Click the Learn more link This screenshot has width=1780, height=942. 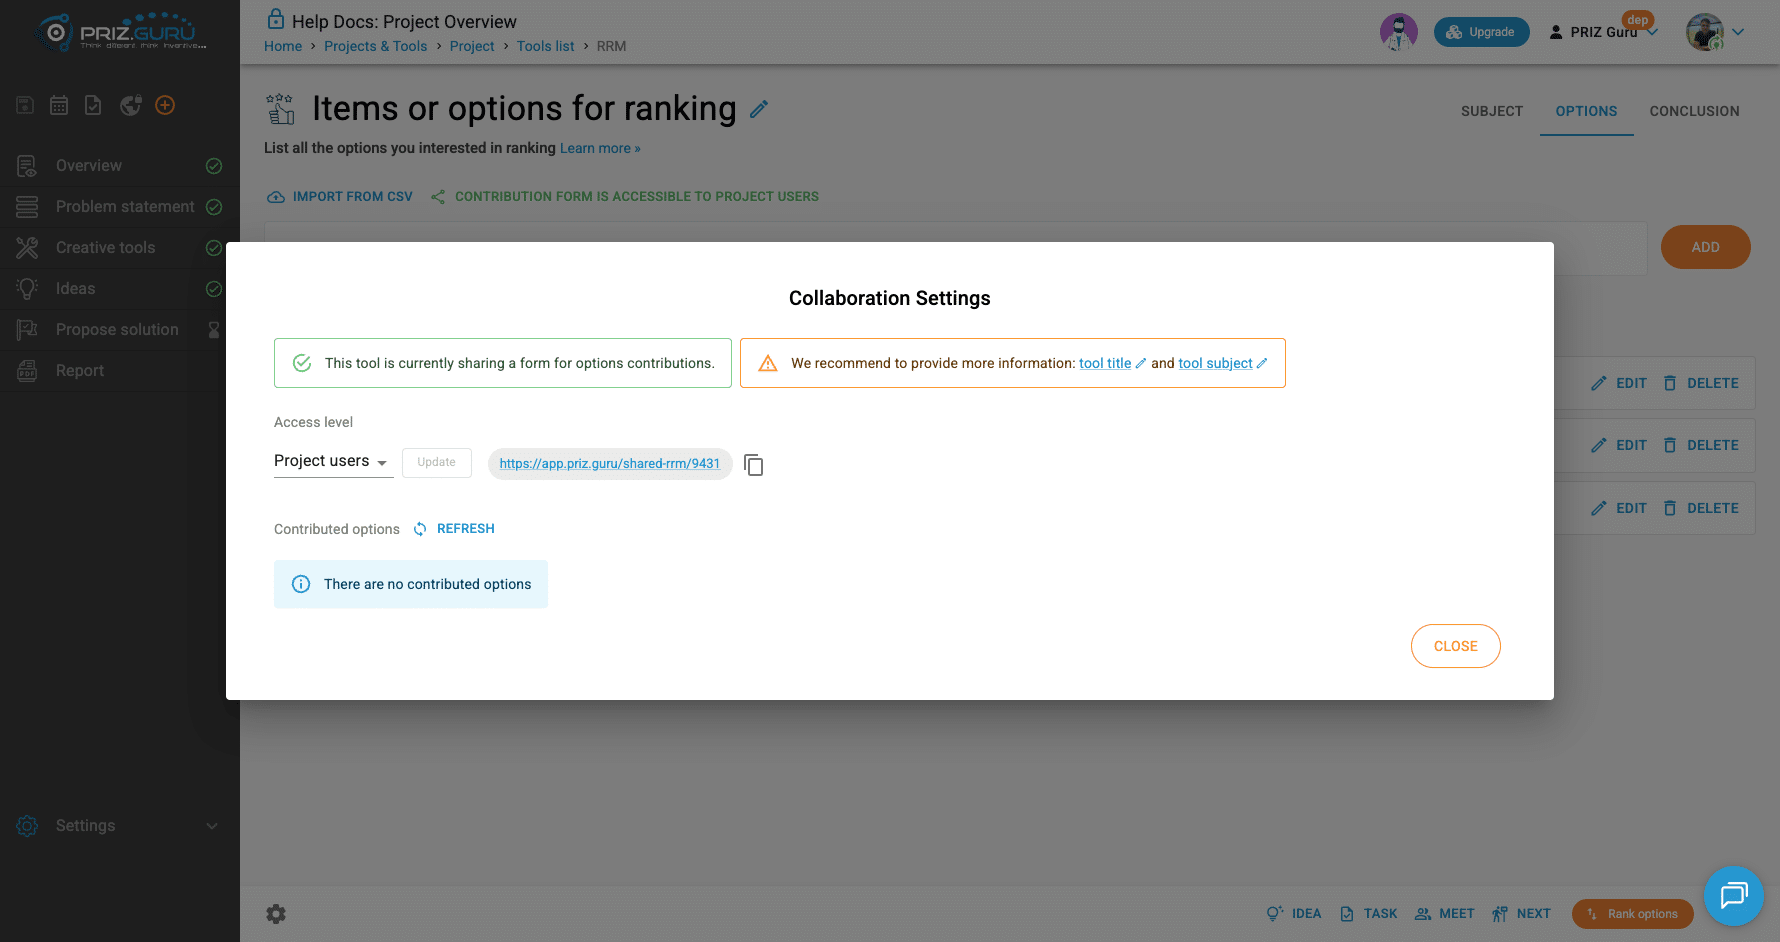tap(600, 149)
